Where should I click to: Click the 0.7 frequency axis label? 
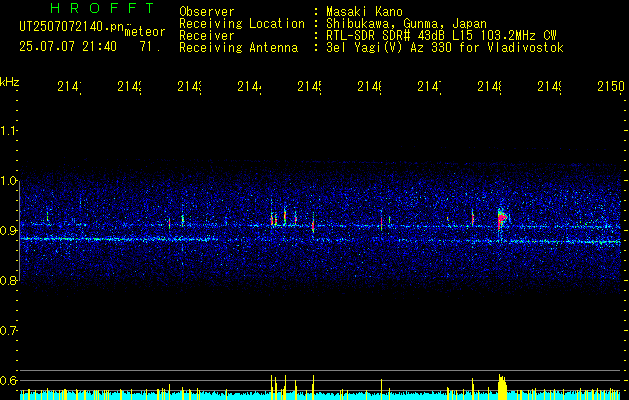[x=8, y=331]
